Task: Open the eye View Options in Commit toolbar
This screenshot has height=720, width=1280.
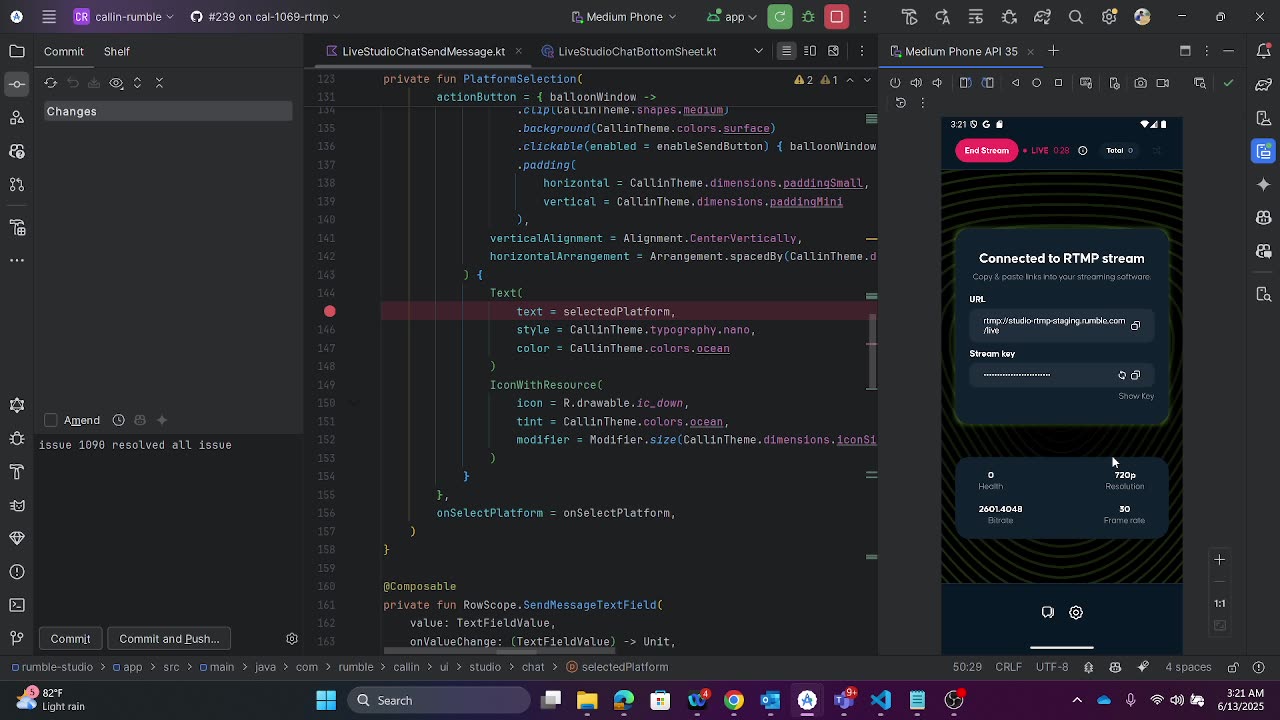Action: (x=117, y=83)
